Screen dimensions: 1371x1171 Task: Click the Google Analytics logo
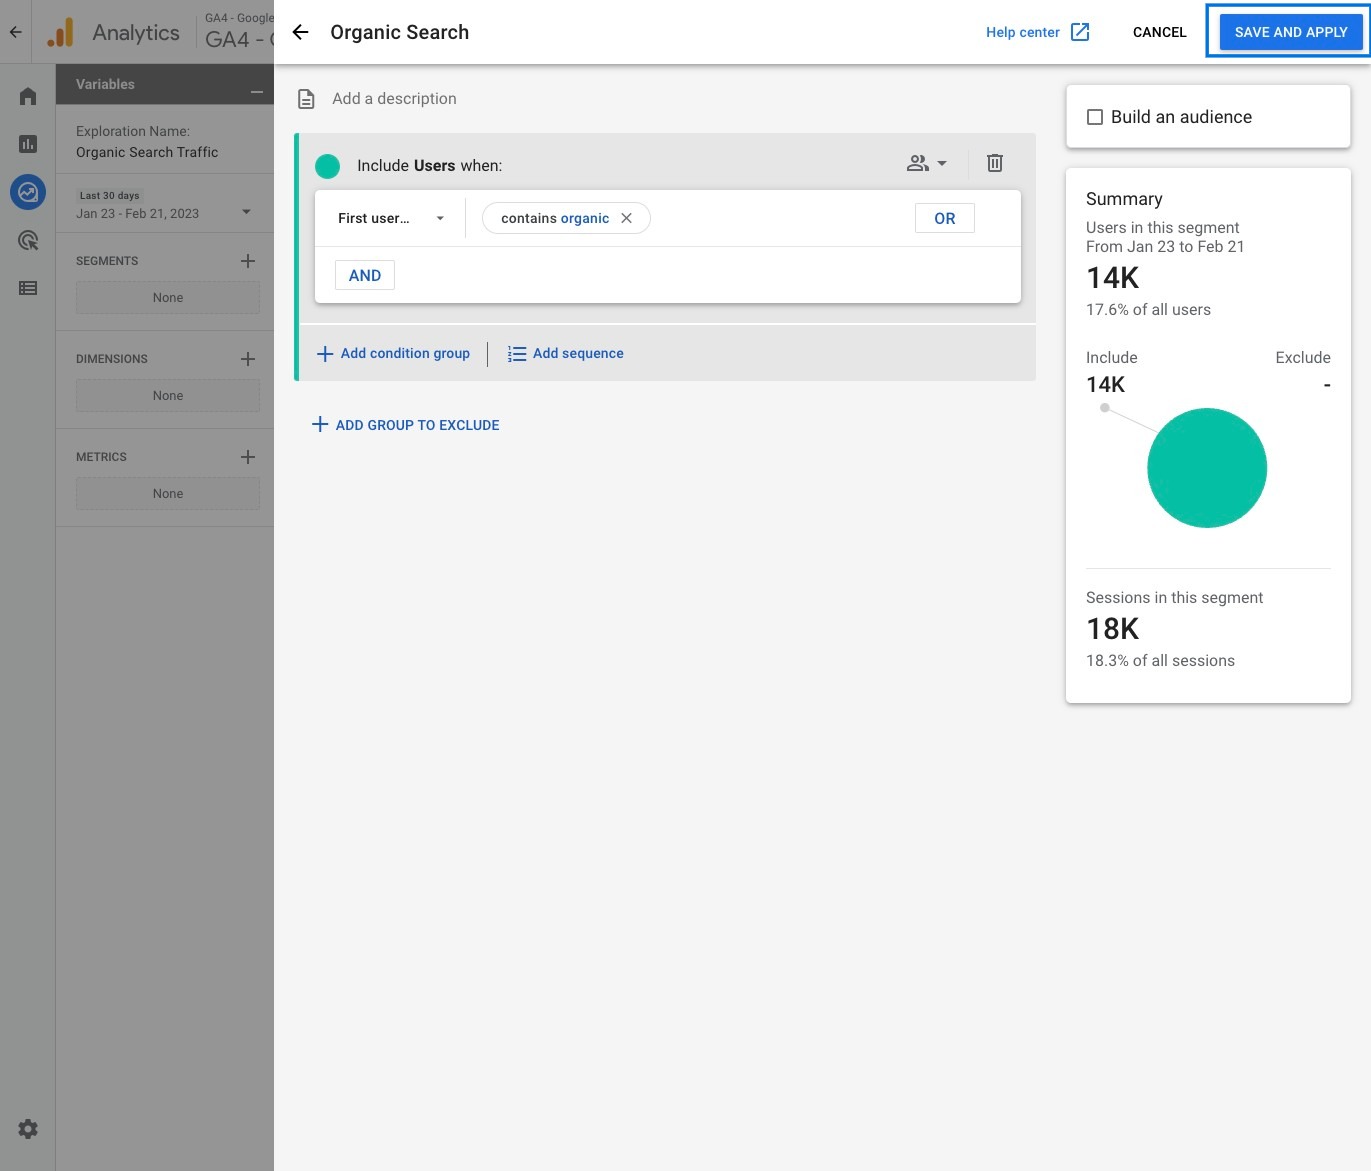click(61, 32)
